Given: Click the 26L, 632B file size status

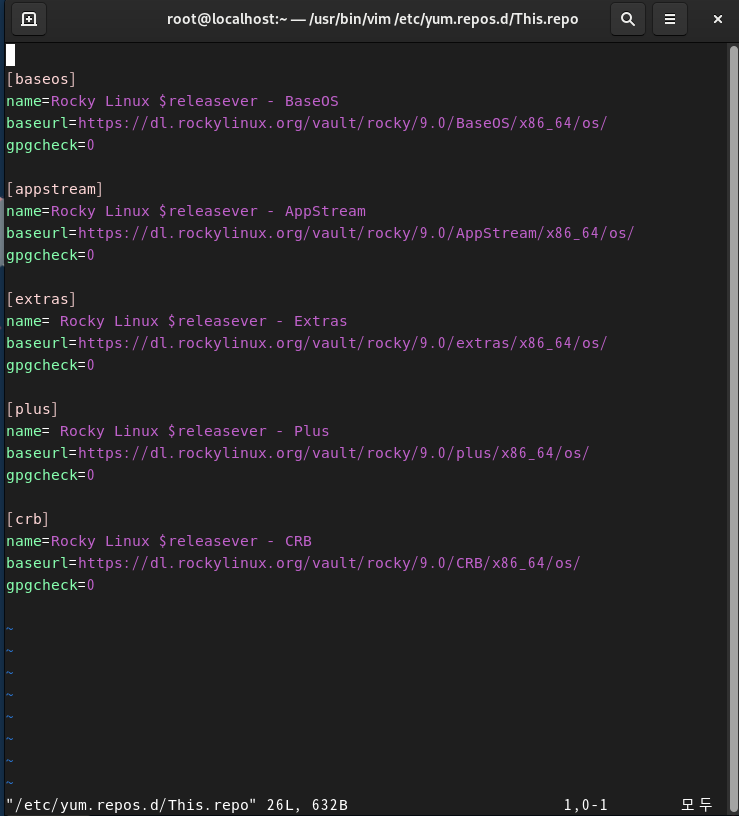Looking at the screenshot, I should 307,805.
